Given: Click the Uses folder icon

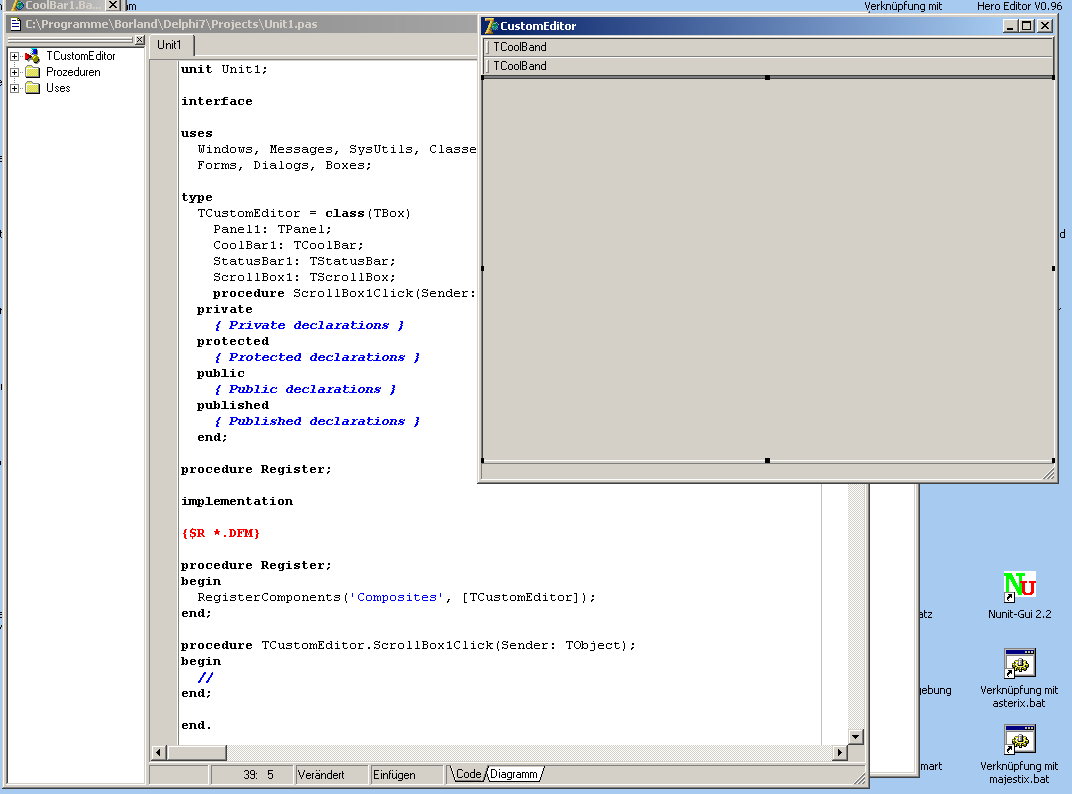Looking at the screenshot, I should coord(32,88).
